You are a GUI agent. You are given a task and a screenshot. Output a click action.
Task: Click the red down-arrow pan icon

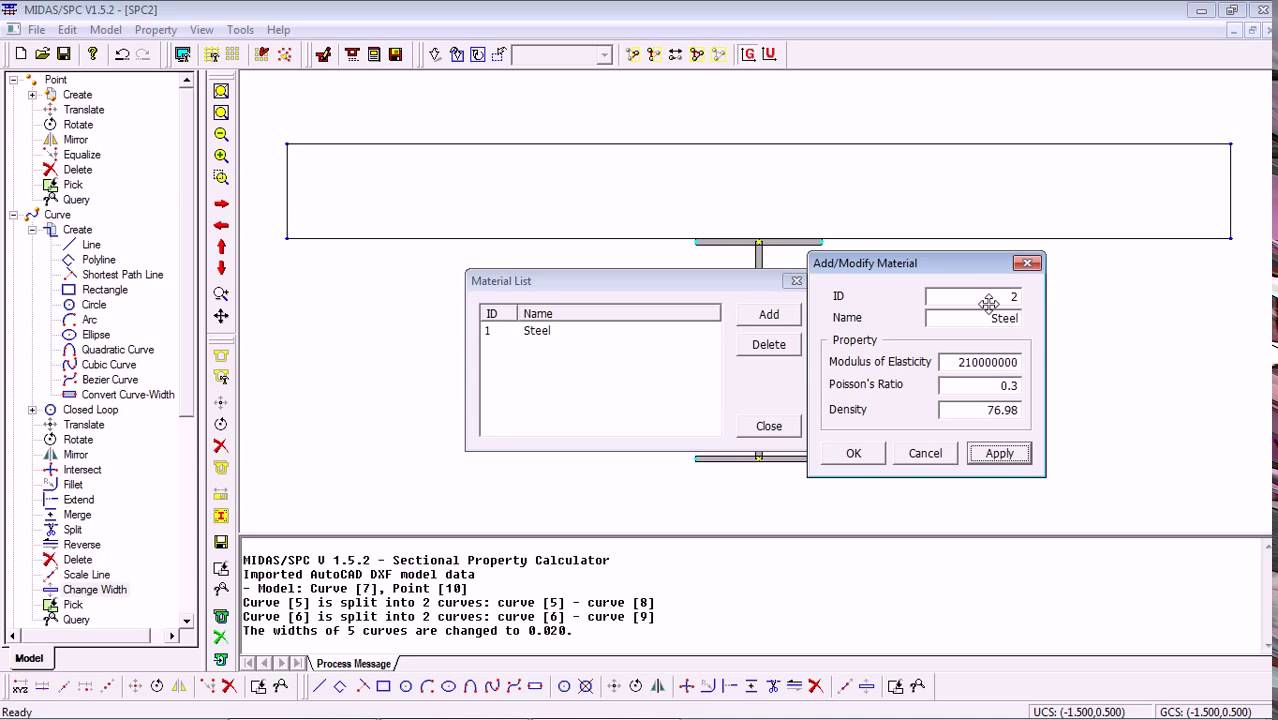pyautogui.click(x=221, y=268)
